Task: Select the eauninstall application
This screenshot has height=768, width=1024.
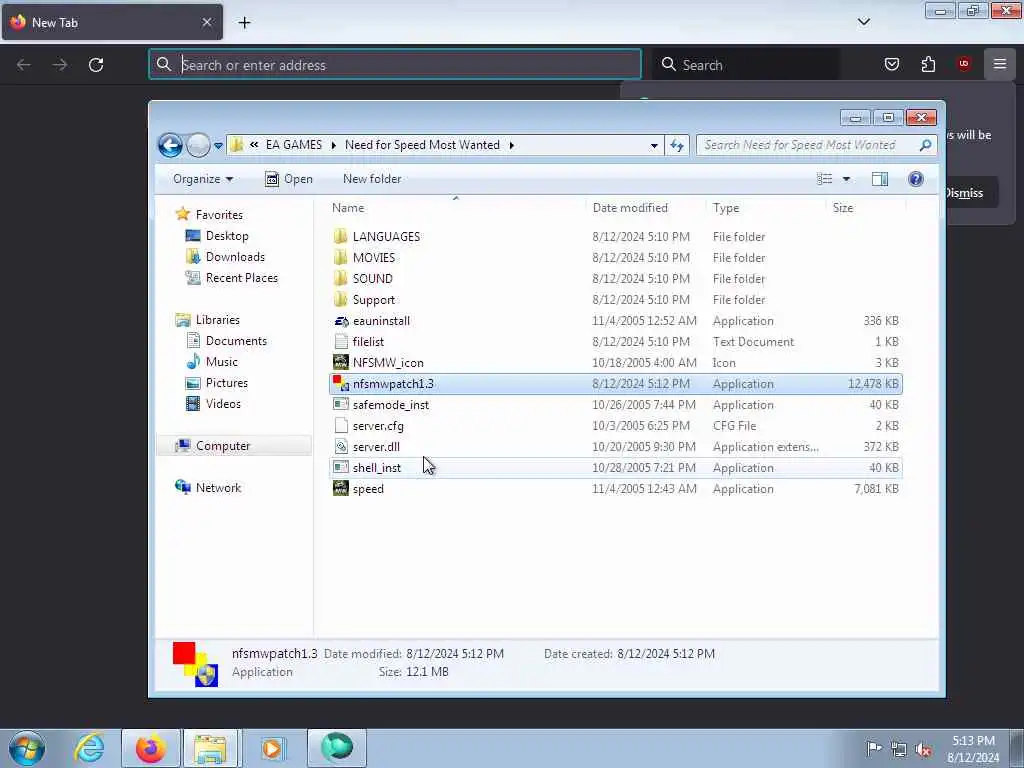Action: point(615,321)
